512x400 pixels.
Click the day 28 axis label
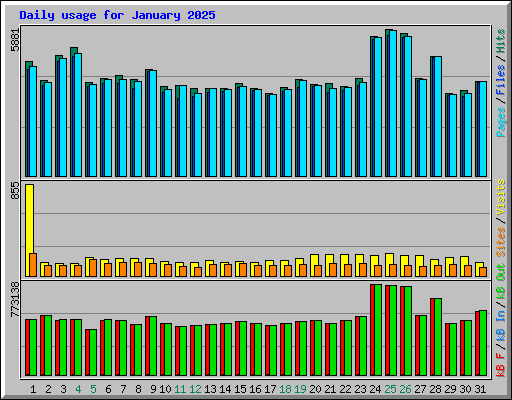tap(435, 389)
